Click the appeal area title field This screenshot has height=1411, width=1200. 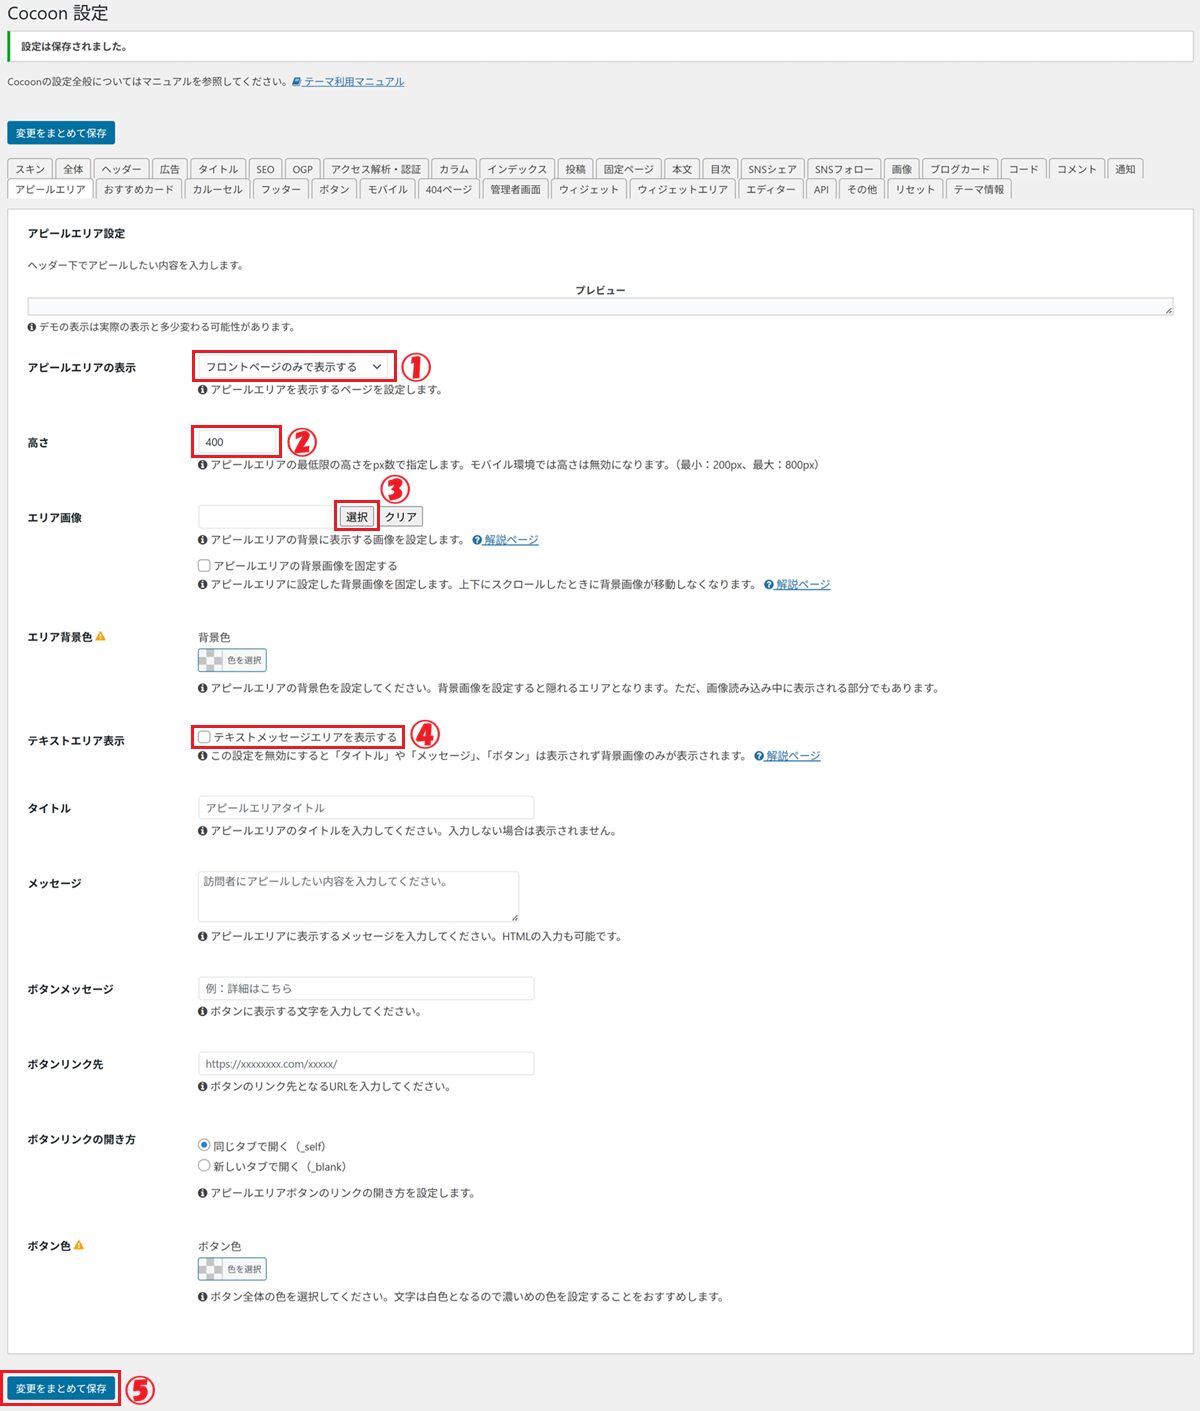[x=366, y=808]
